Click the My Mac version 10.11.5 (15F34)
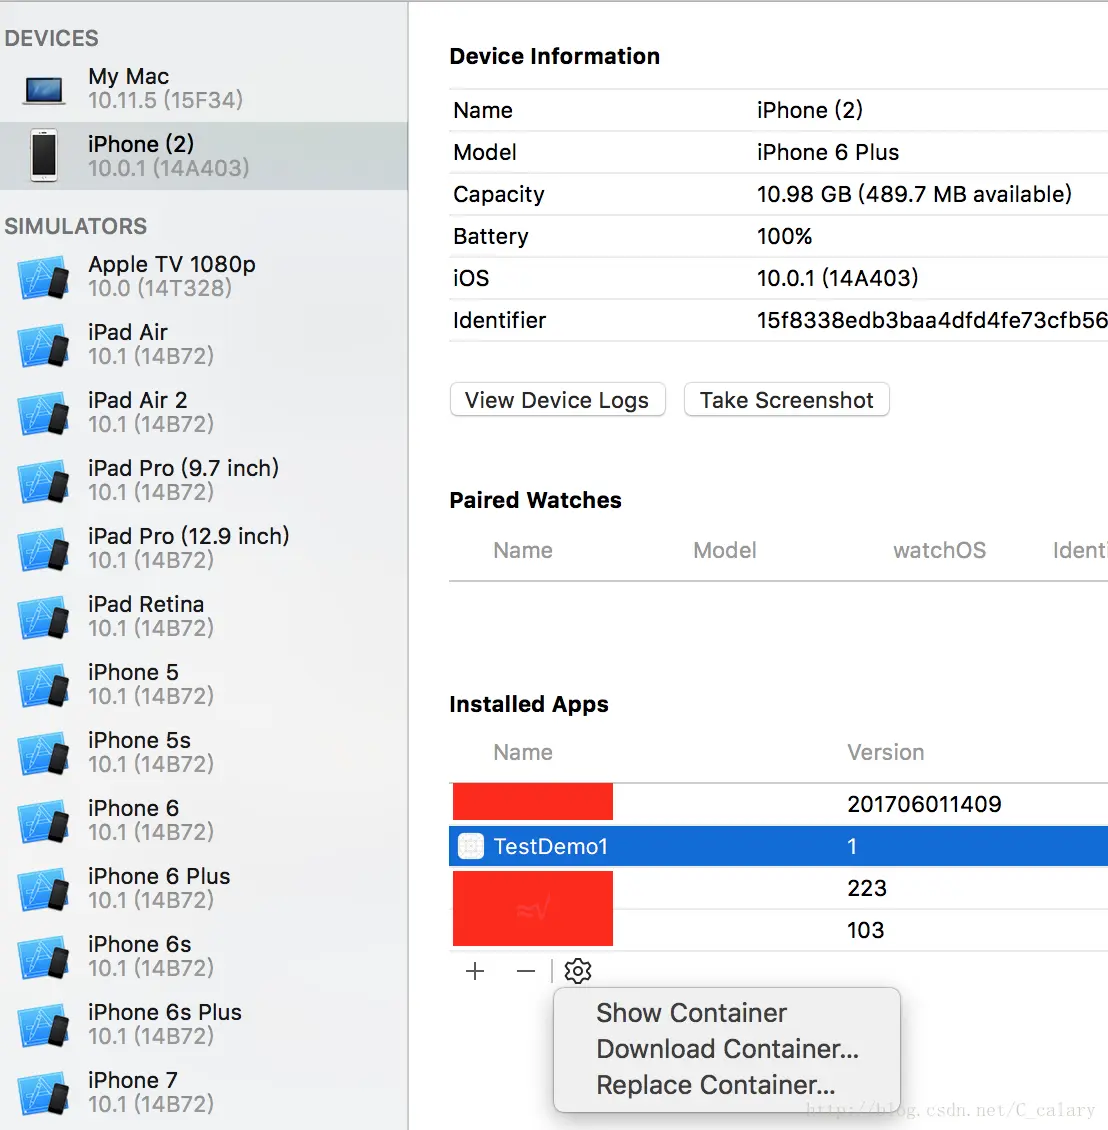The image size is (1108, 1130). [166, 100]
